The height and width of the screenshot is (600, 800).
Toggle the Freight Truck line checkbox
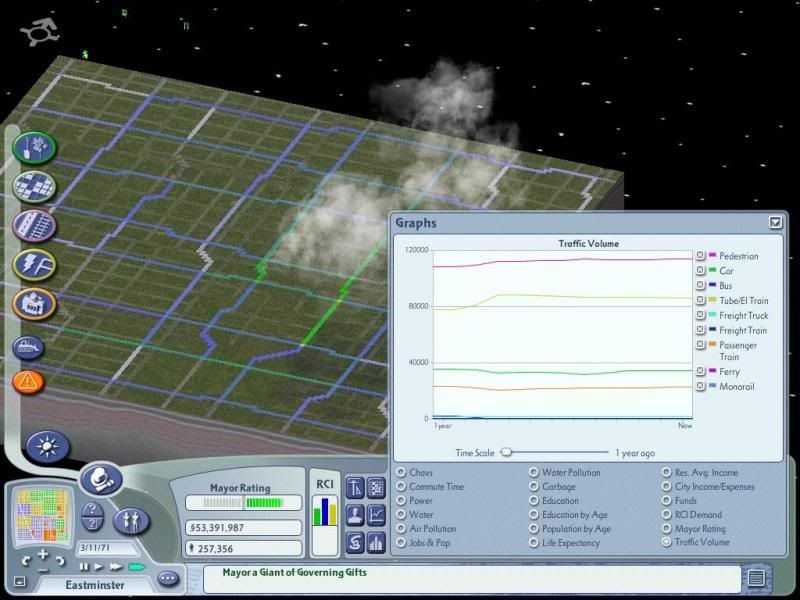click(701, 315)
